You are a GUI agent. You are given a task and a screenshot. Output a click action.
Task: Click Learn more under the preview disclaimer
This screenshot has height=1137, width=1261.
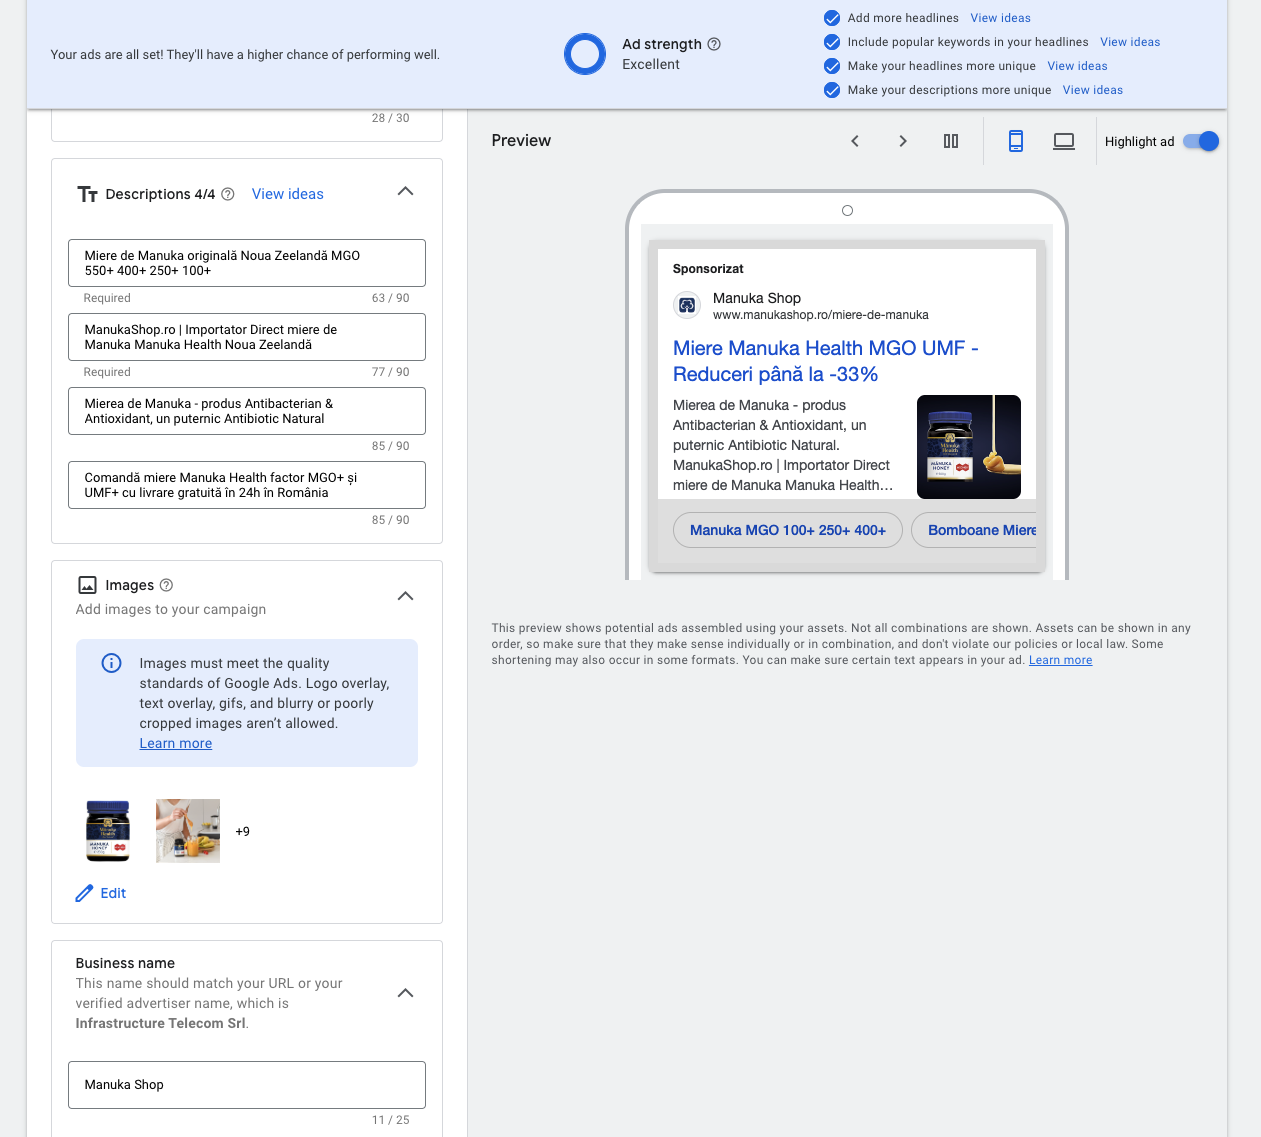(1060, 660)
